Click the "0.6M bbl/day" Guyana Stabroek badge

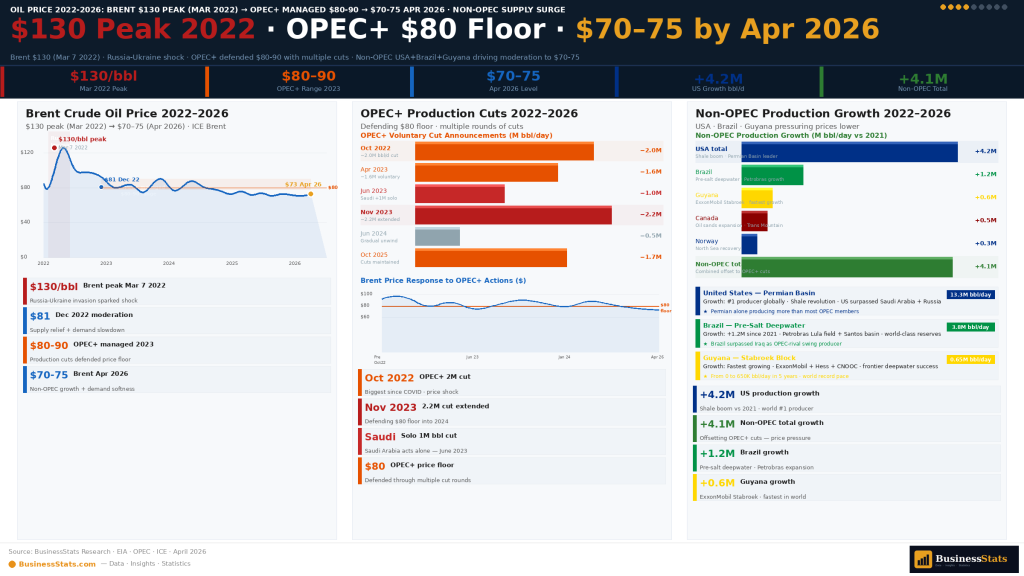pyautogui.click(x=970, y=359)
